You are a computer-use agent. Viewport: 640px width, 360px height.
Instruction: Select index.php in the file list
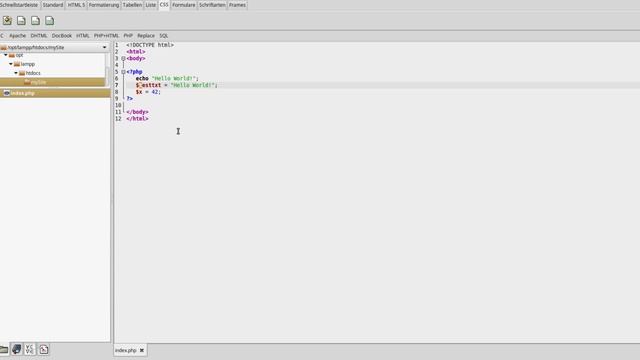pos(55,93)
